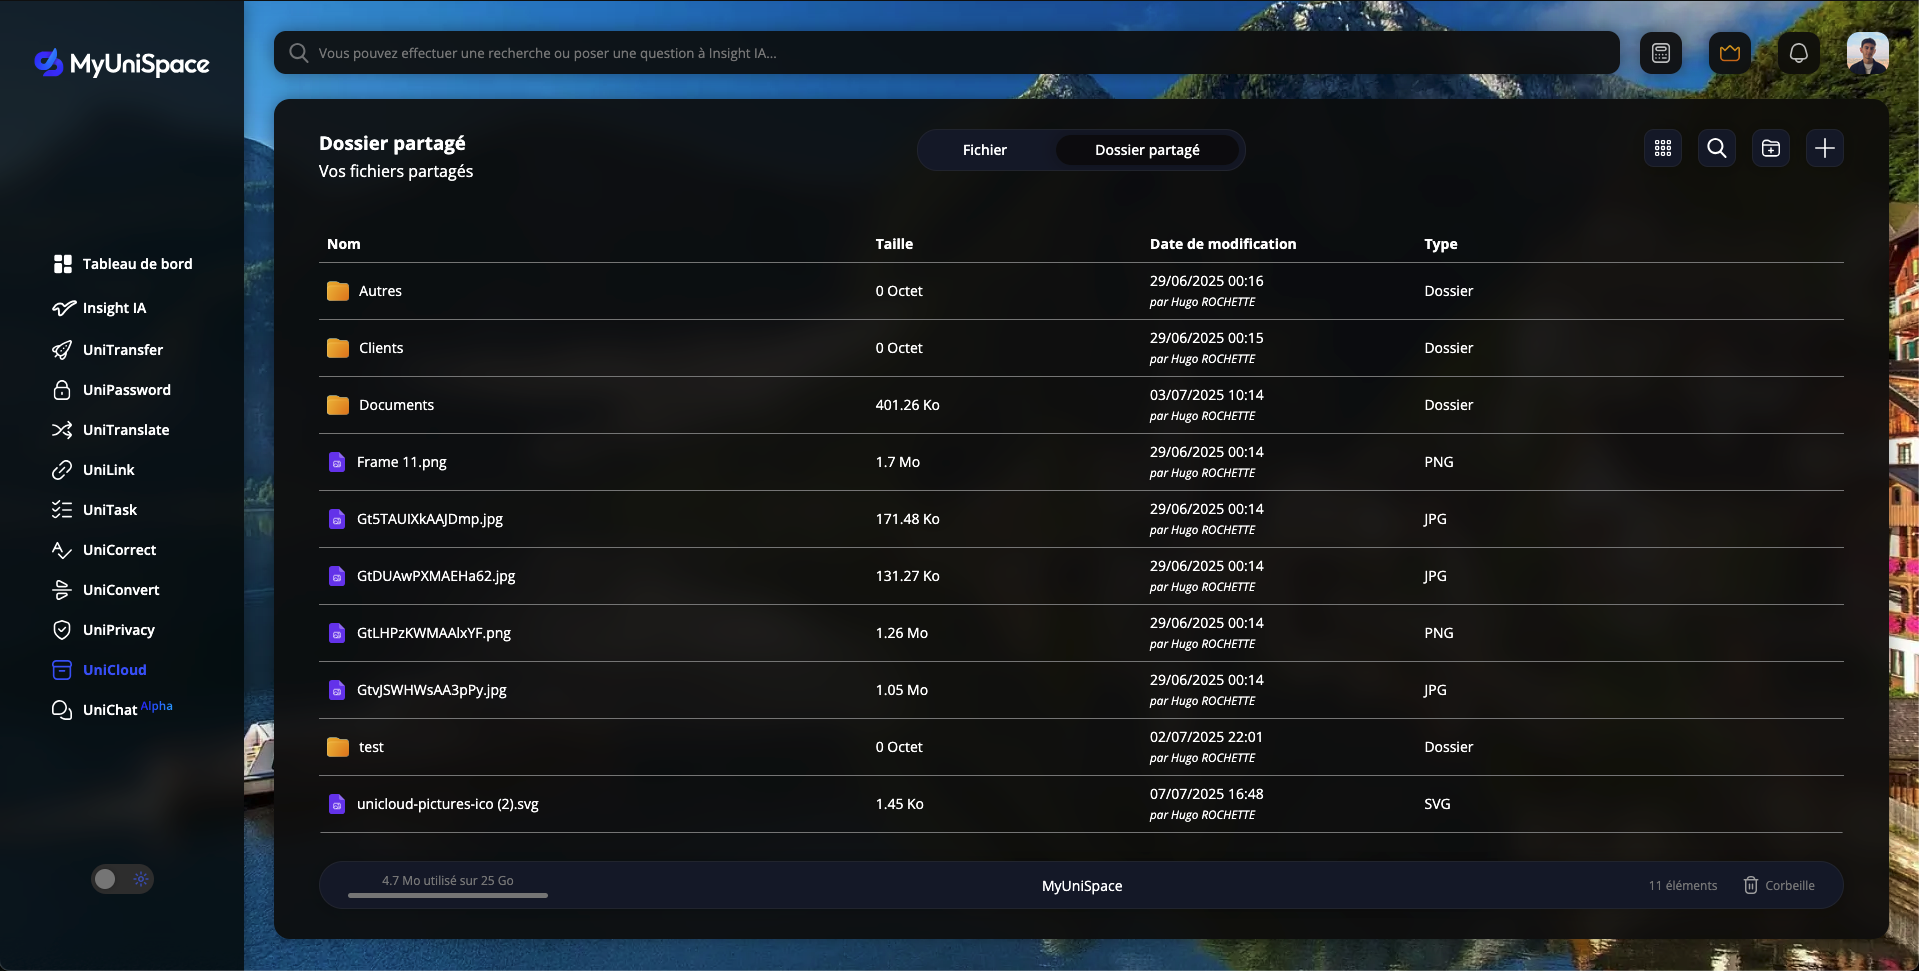Click the new folder icon

[1770, 148]
